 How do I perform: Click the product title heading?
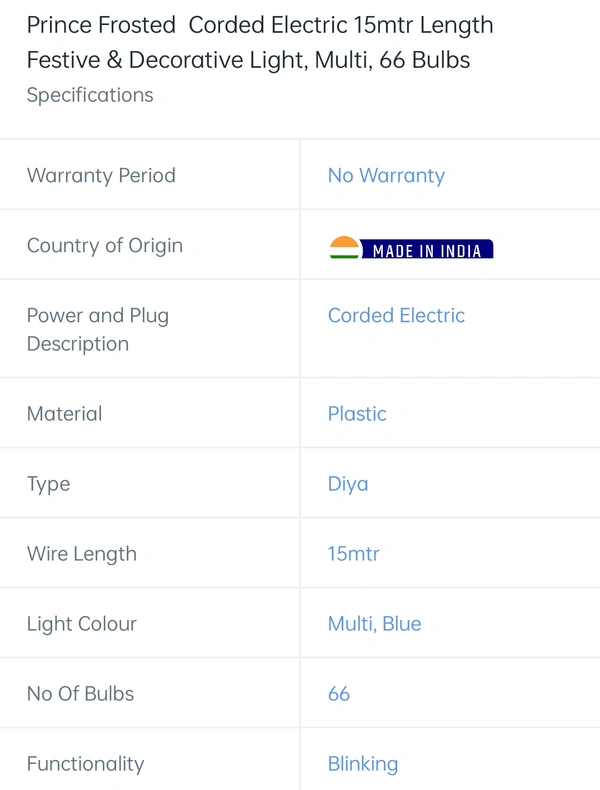pos(260,42)
